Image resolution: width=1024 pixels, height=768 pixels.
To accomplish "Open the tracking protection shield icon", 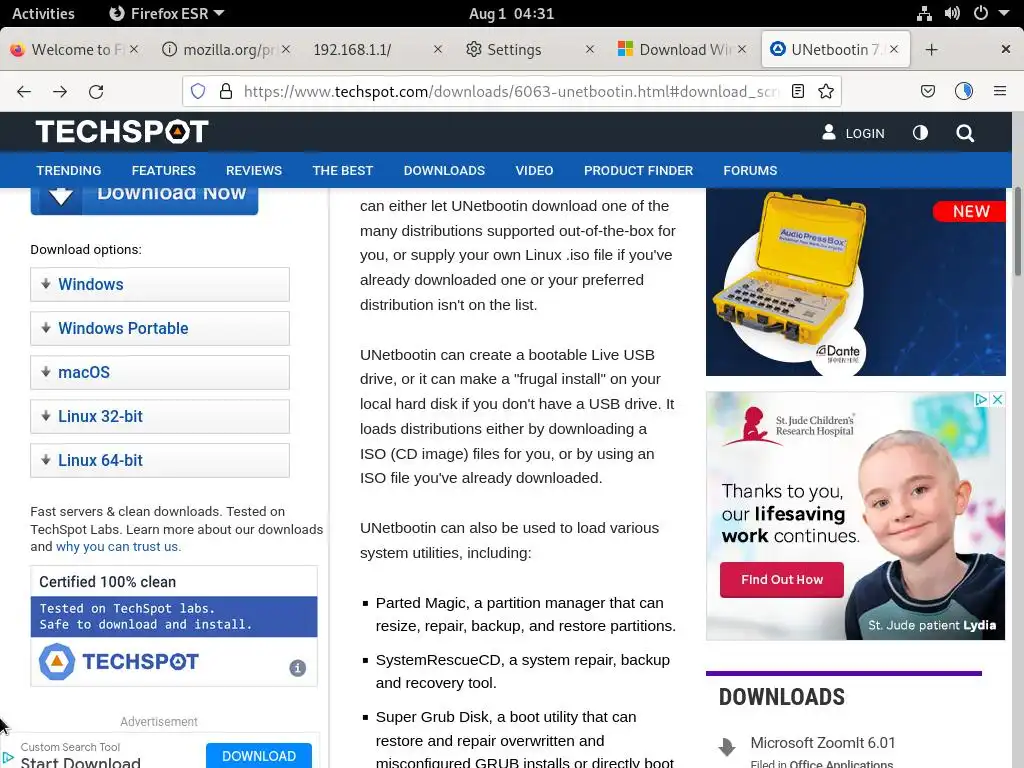I will [198, 91].
